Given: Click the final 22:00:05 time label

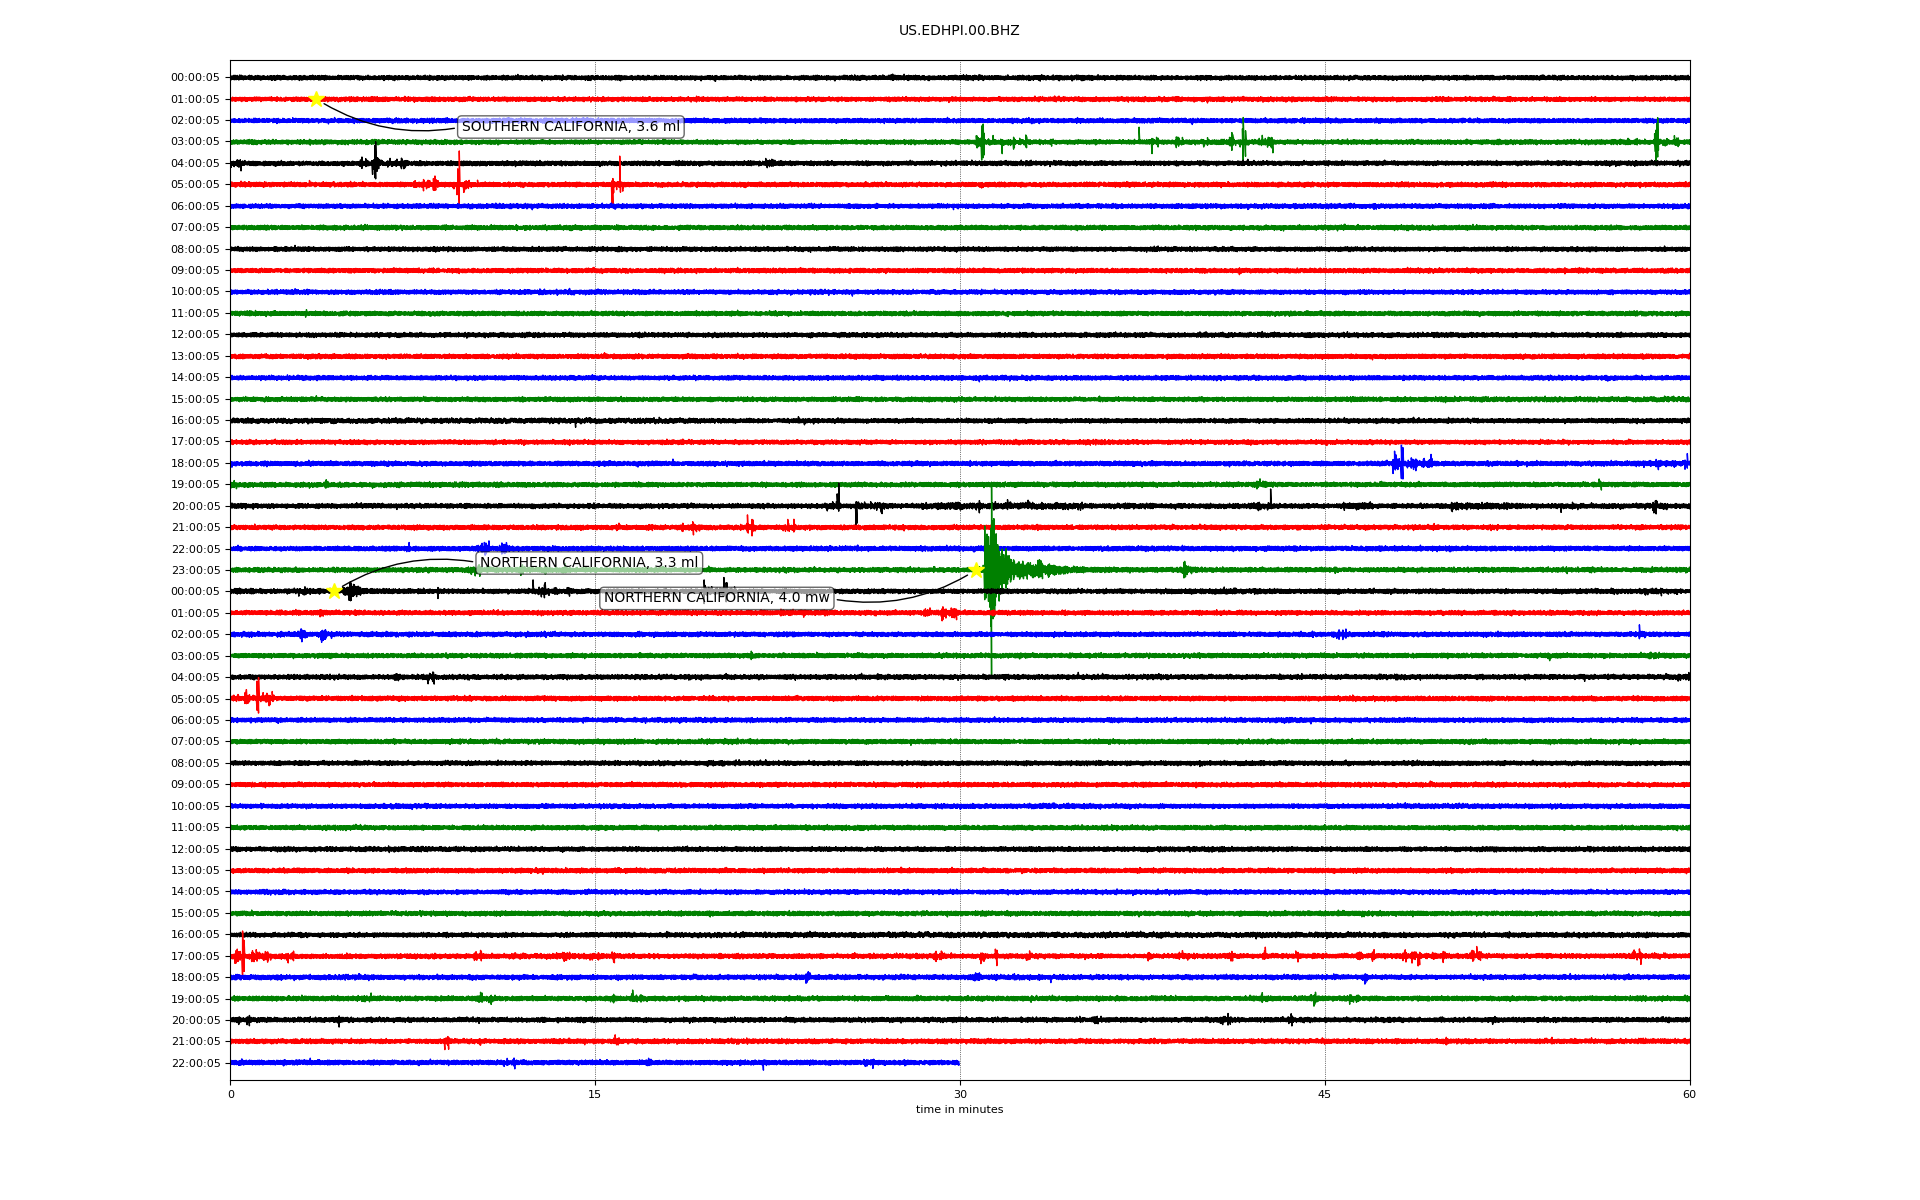Looking at the screenshot, I should coord(195,1063).
